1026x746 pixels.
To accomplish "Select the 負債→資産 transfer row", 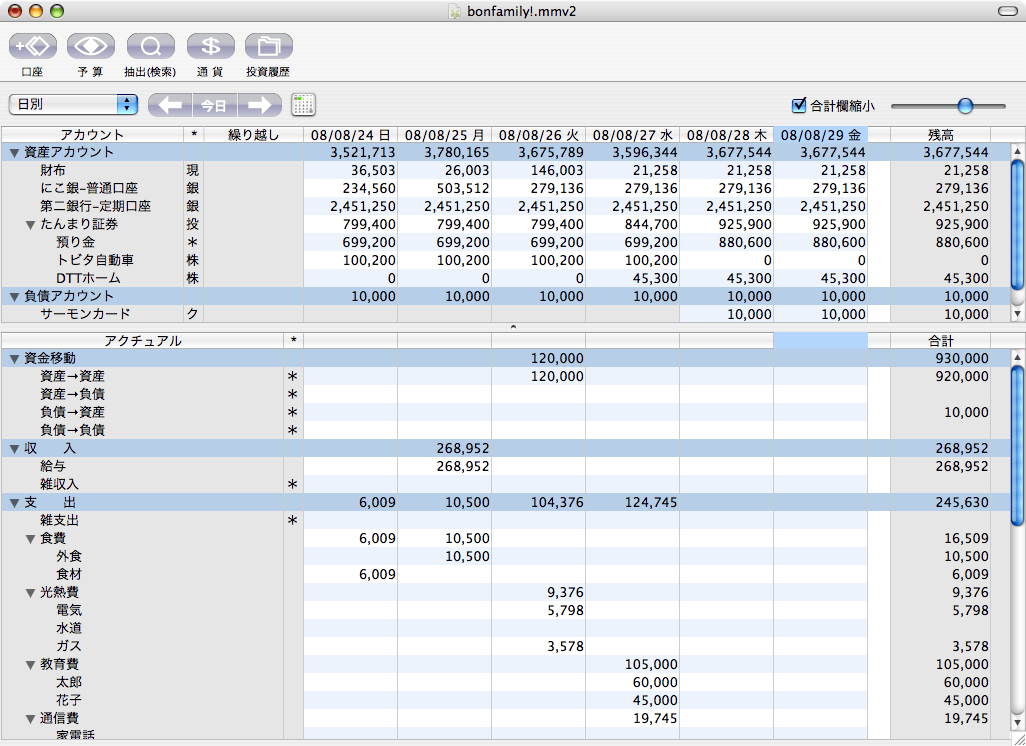I will pyautogui.click(x=504, y=412).
